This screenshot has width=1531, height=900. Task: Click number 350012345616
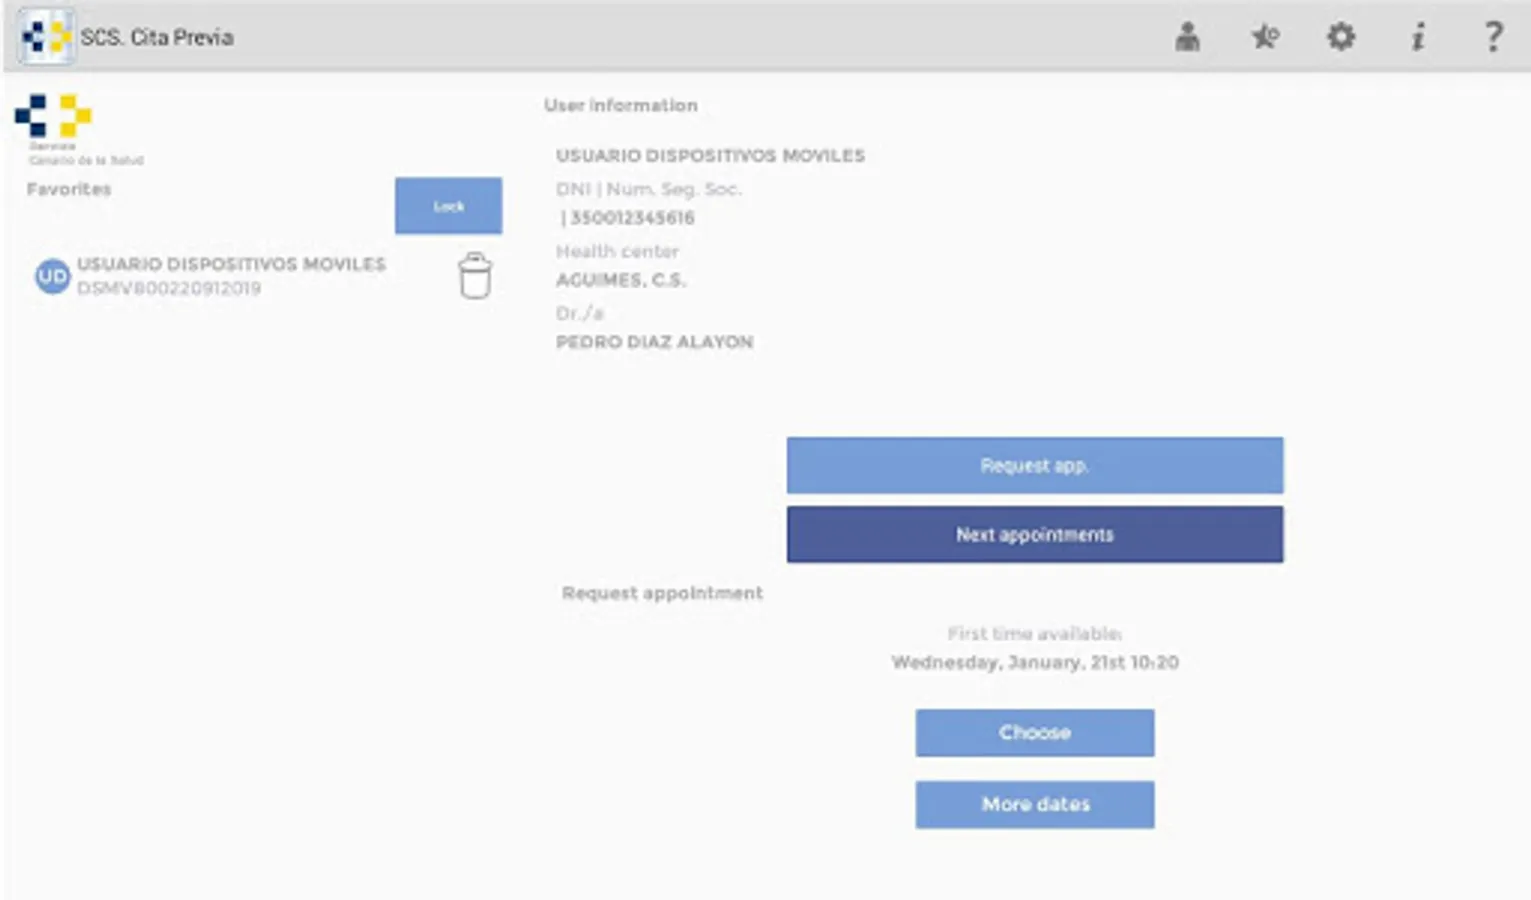pos(631,218)
